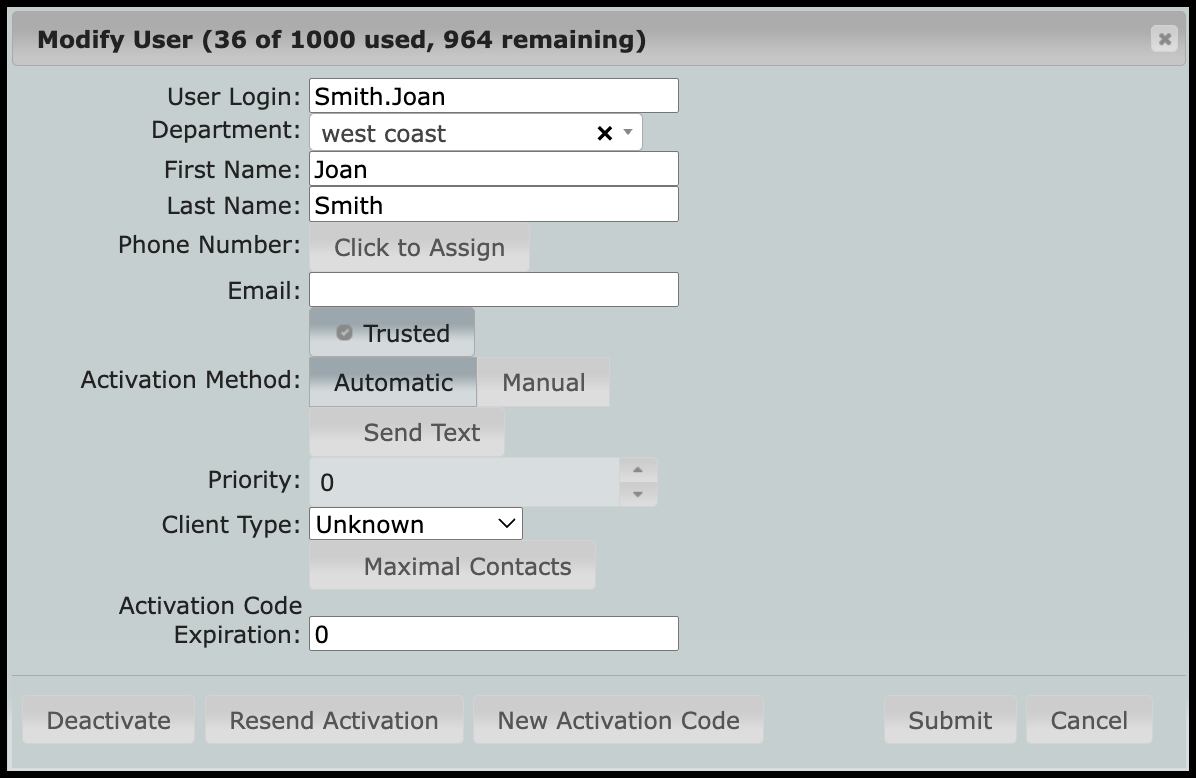Image resolution: width=1196 pixels, height=778 pixels.
Task: Select Automatic activation method
Action: pos(393,382)
